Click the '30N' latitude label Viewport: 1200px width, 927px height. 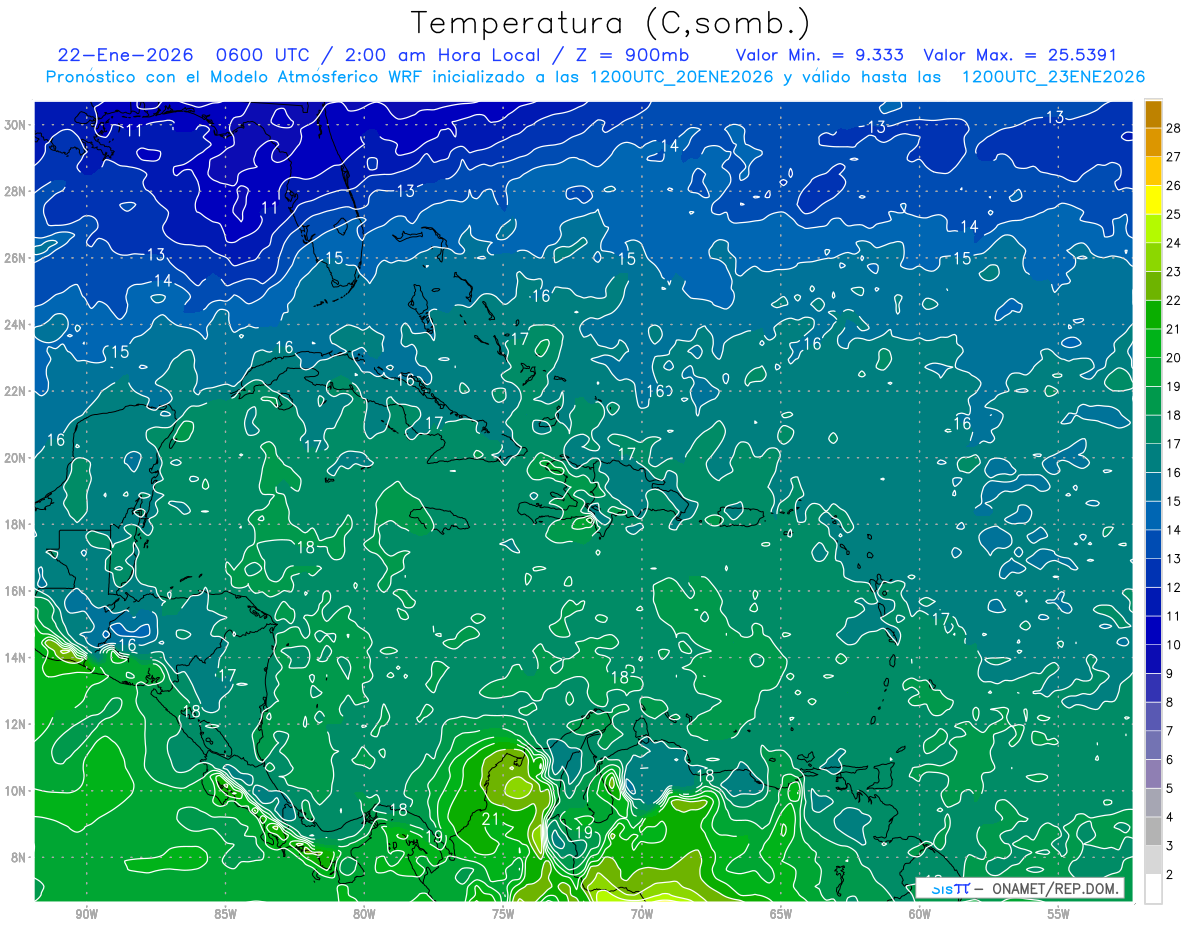click(14, 125)
